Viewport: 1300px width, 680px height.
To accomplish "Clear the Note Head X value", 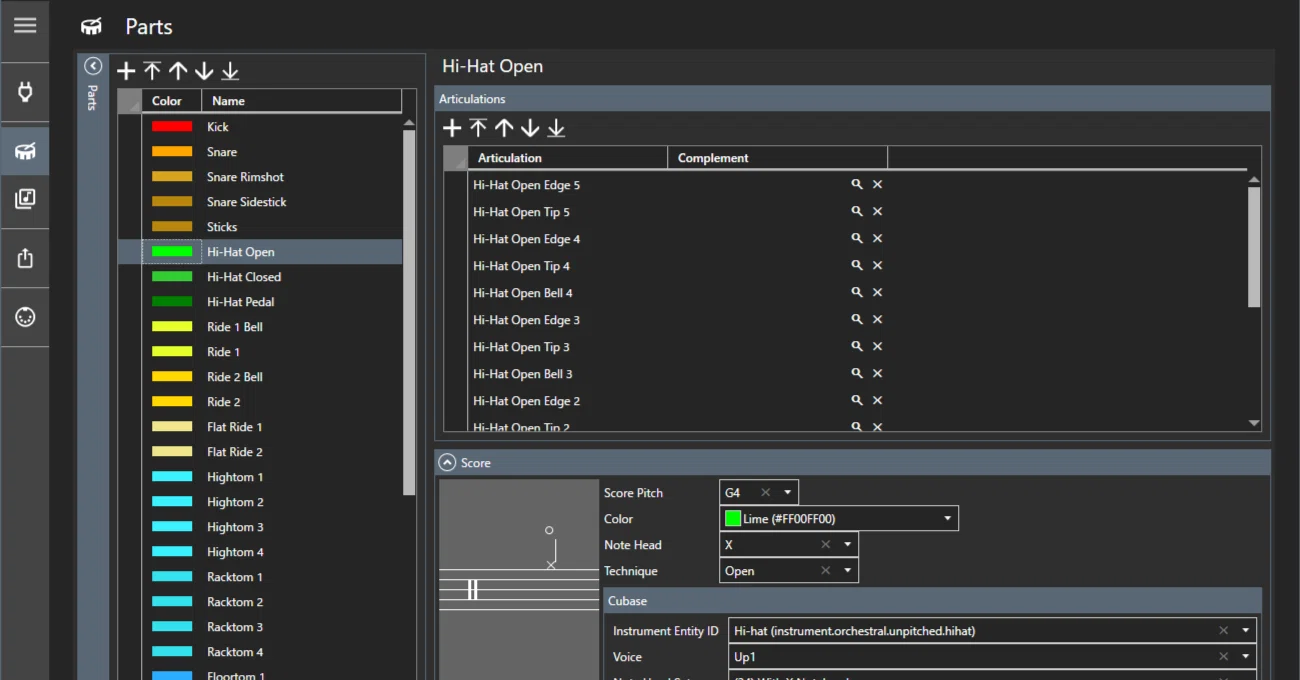I will (x=826, y=545).
